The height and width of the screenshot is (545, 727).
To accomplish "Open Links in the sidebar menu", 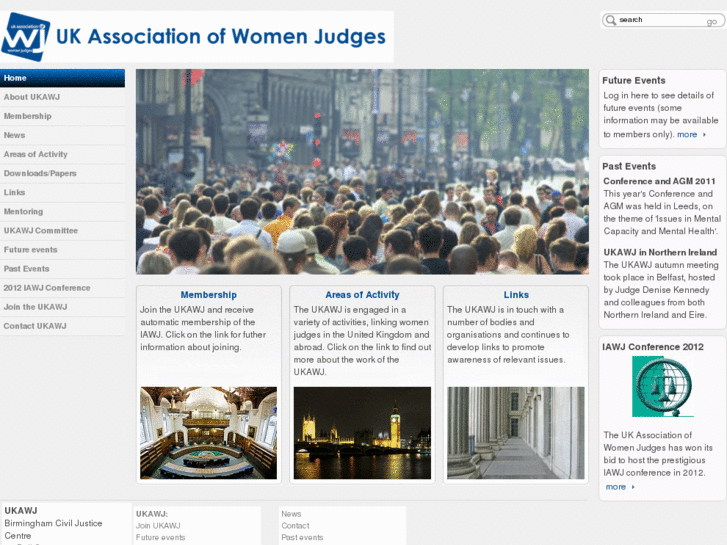I will coord(62,192).
